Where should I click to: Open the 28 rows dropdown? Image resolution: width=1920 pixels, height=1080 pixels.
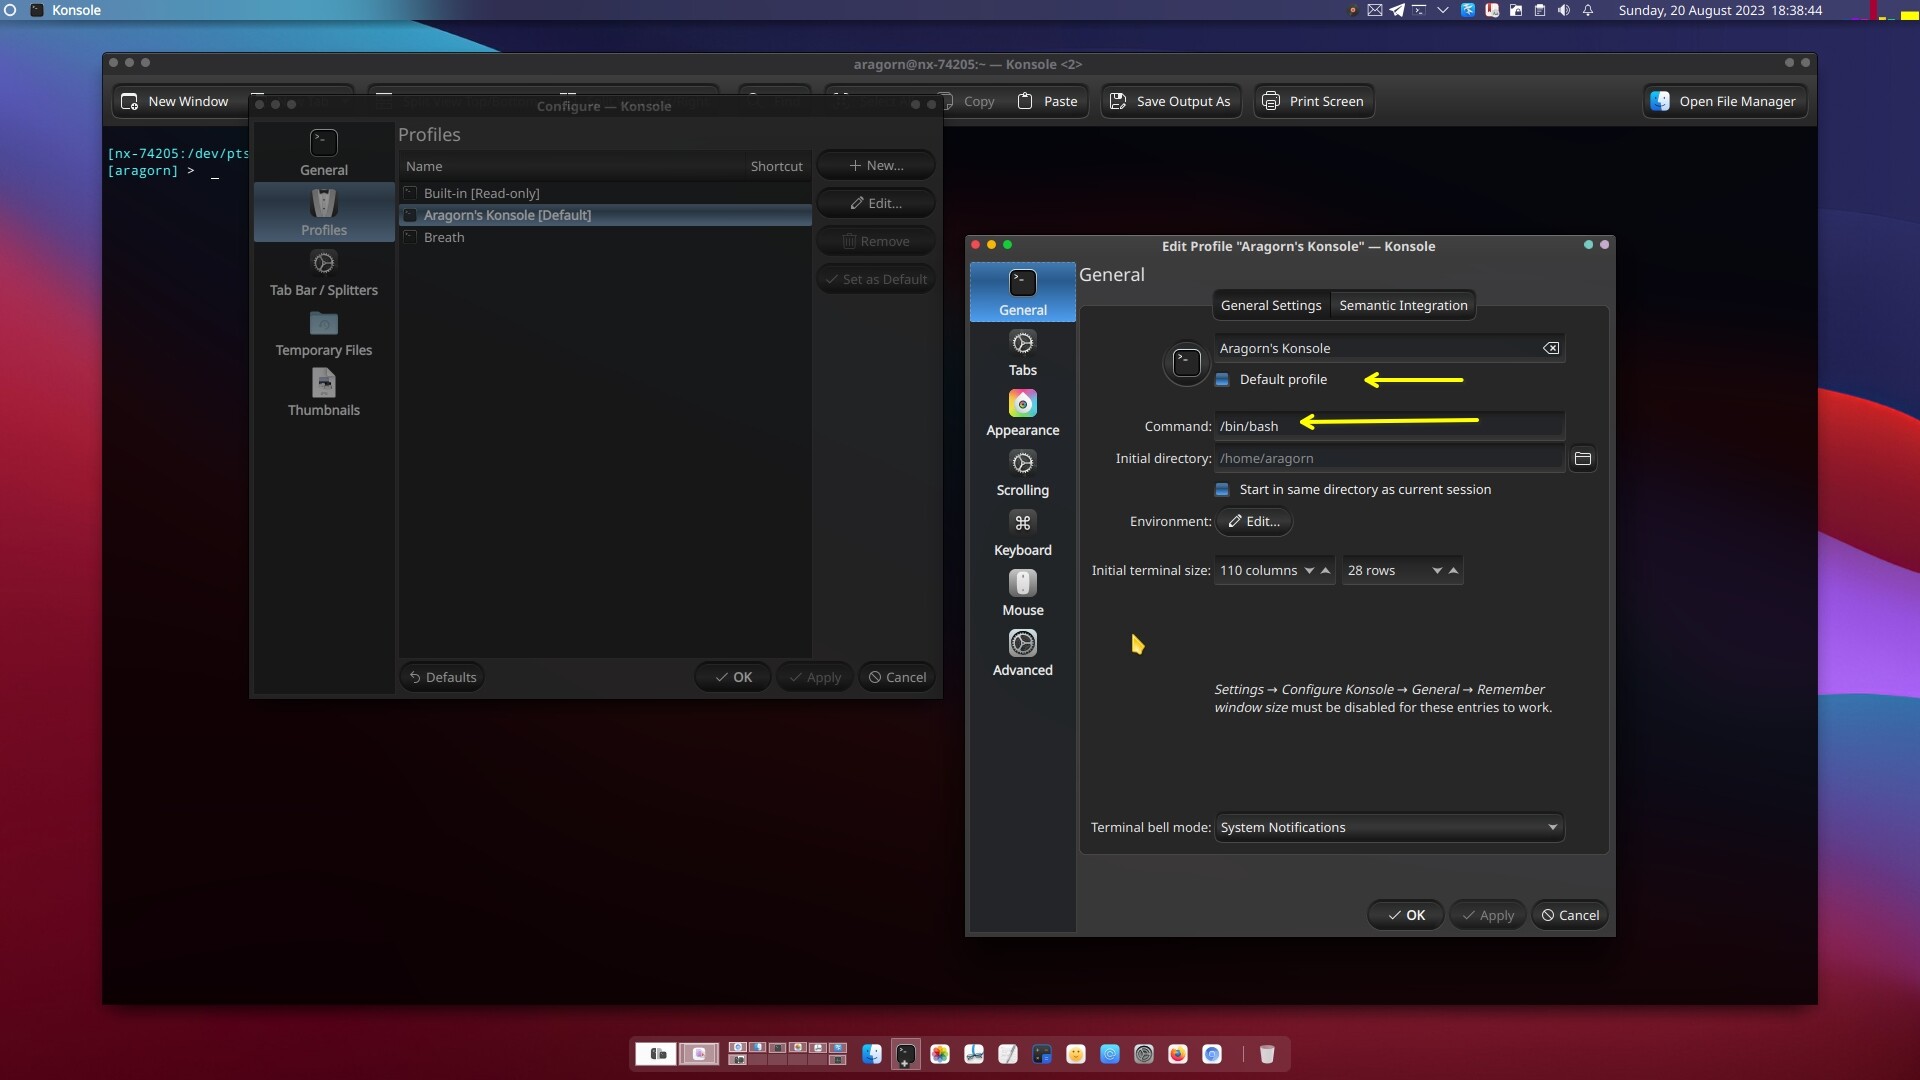pyautogui.click(x=1438, y=570)
